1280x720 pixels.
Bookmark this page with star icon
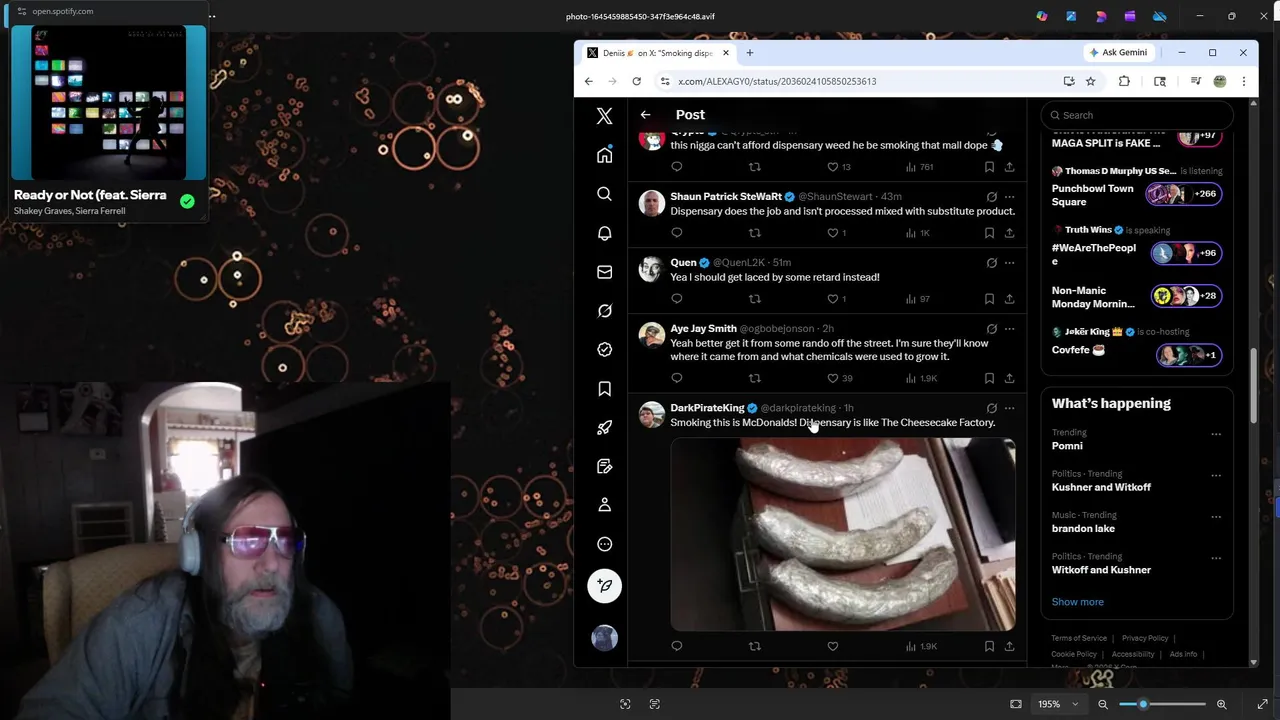coord(1091,81)
